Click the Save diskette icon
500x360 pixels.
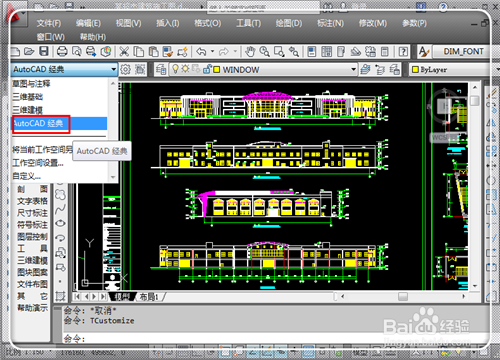pos(44,52)
